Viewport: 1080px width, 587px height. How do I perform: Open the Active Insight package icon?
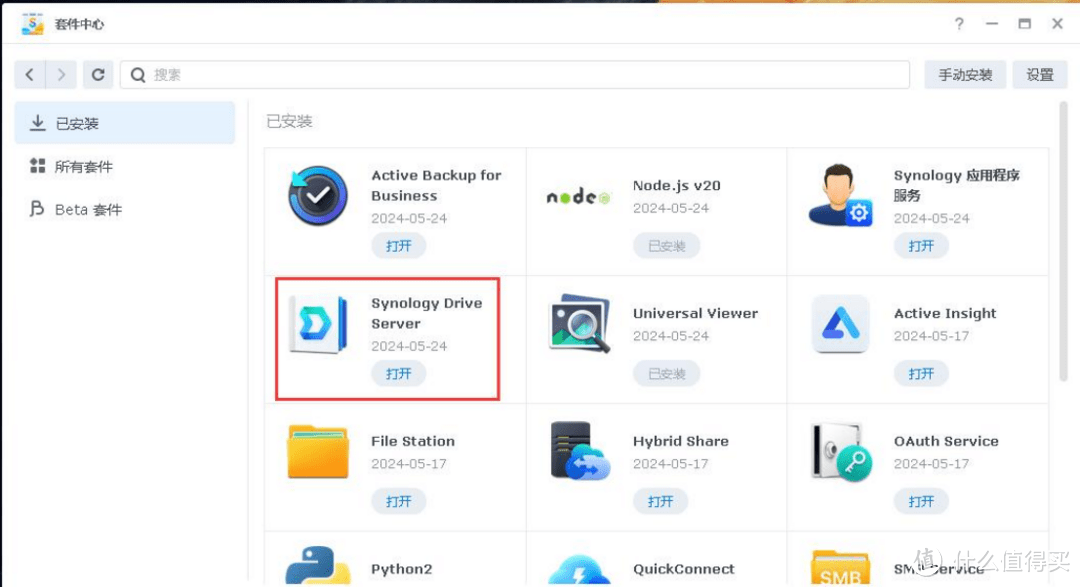(839, 324)
